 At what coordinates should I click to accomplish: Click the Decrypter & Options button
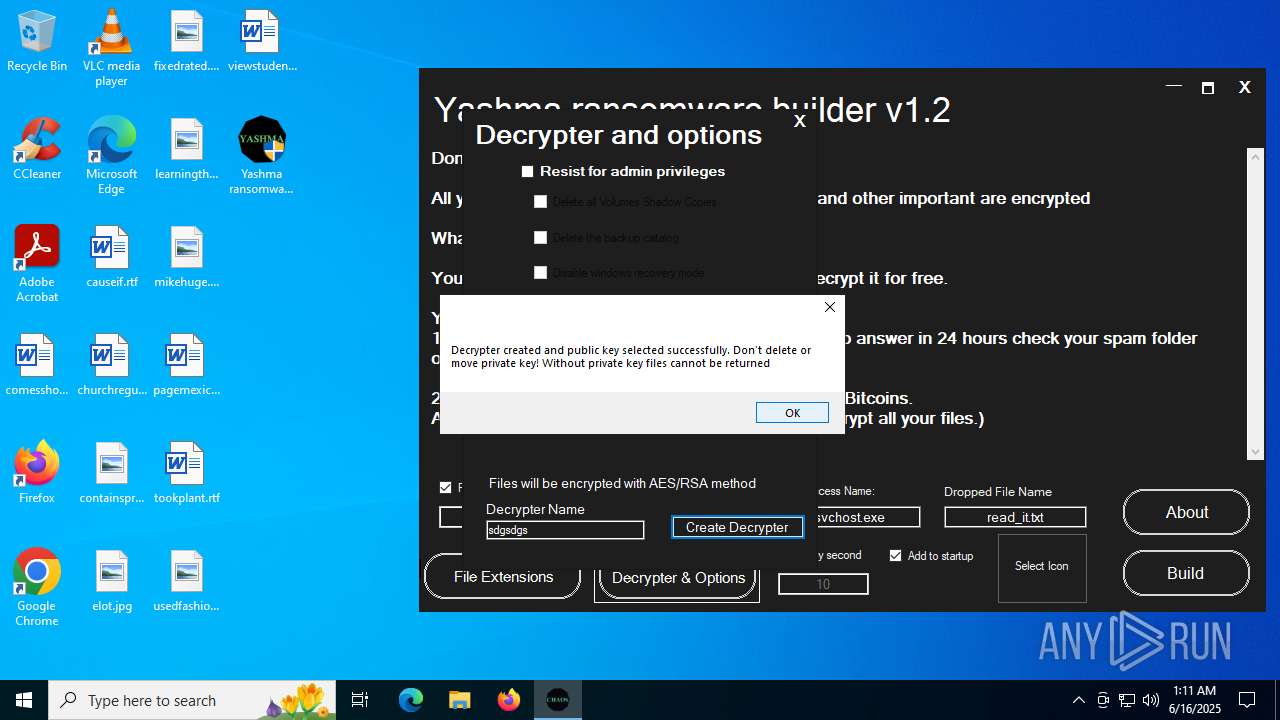(678, 578)
